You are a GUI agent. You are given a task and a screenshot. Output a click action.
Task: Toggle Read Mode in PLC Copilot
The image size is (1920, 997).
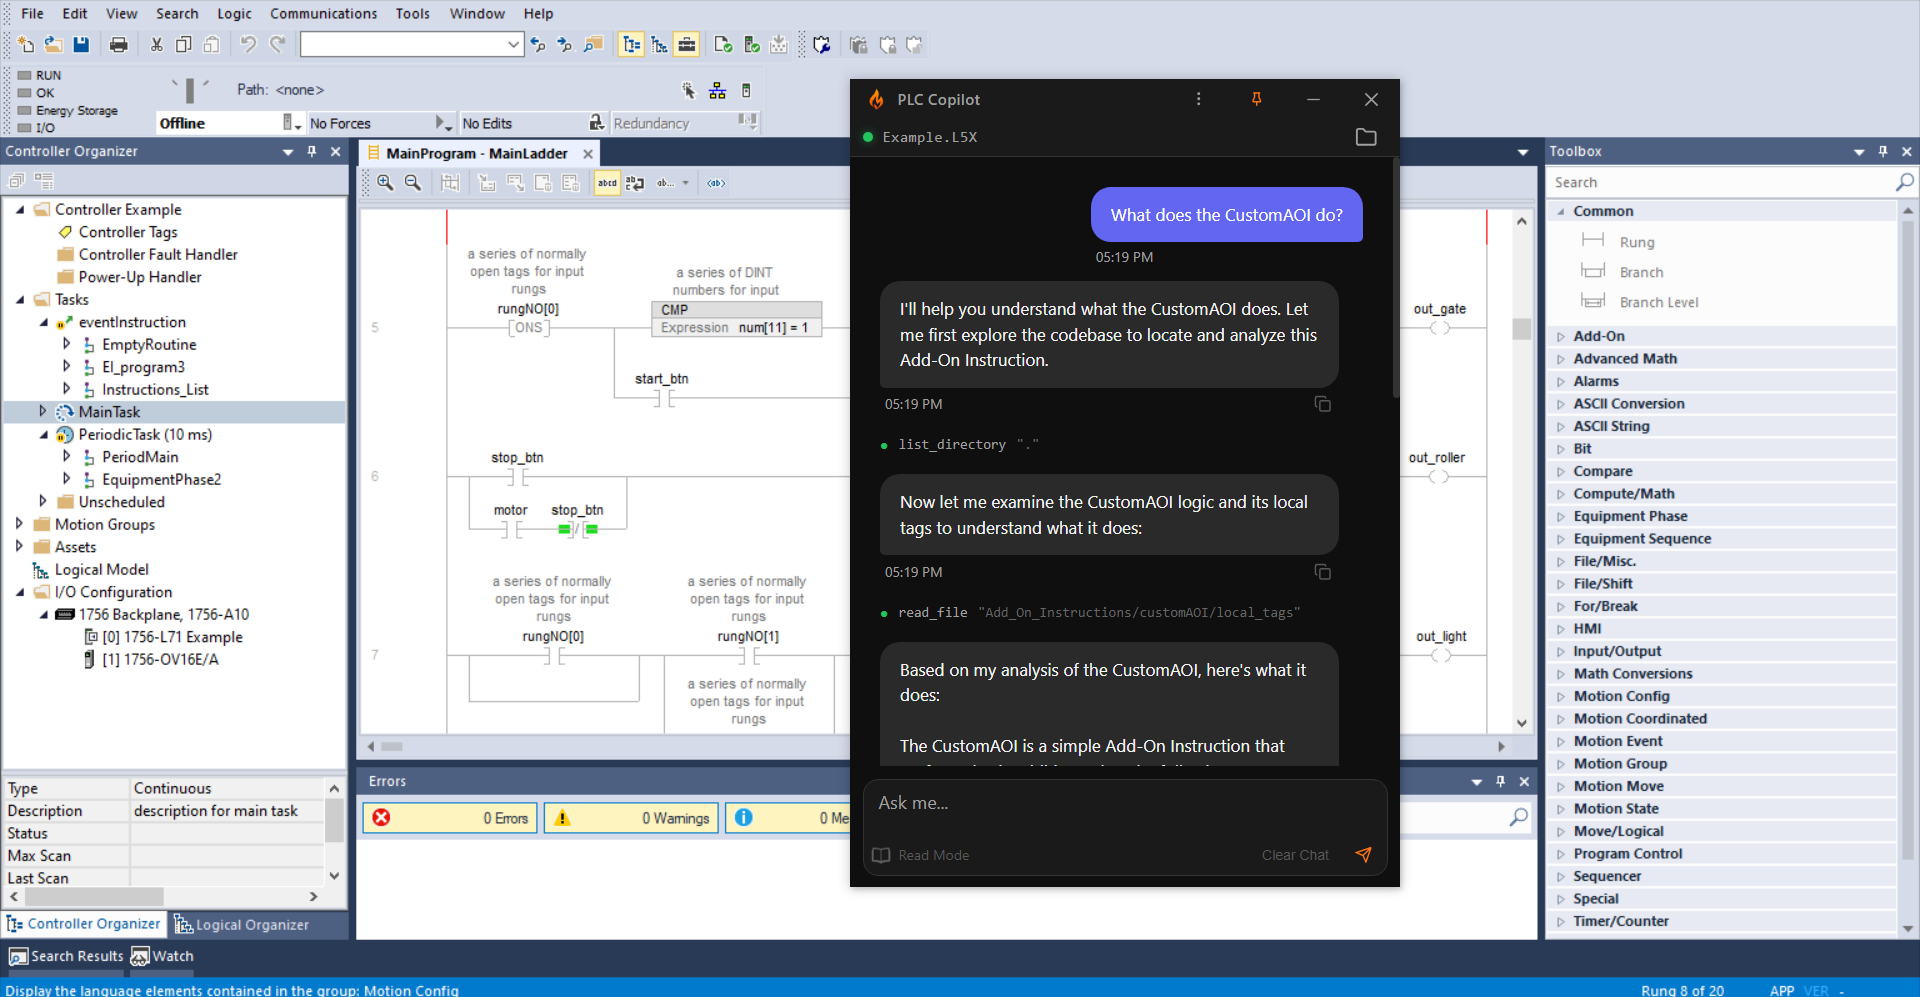coord(921,855)
